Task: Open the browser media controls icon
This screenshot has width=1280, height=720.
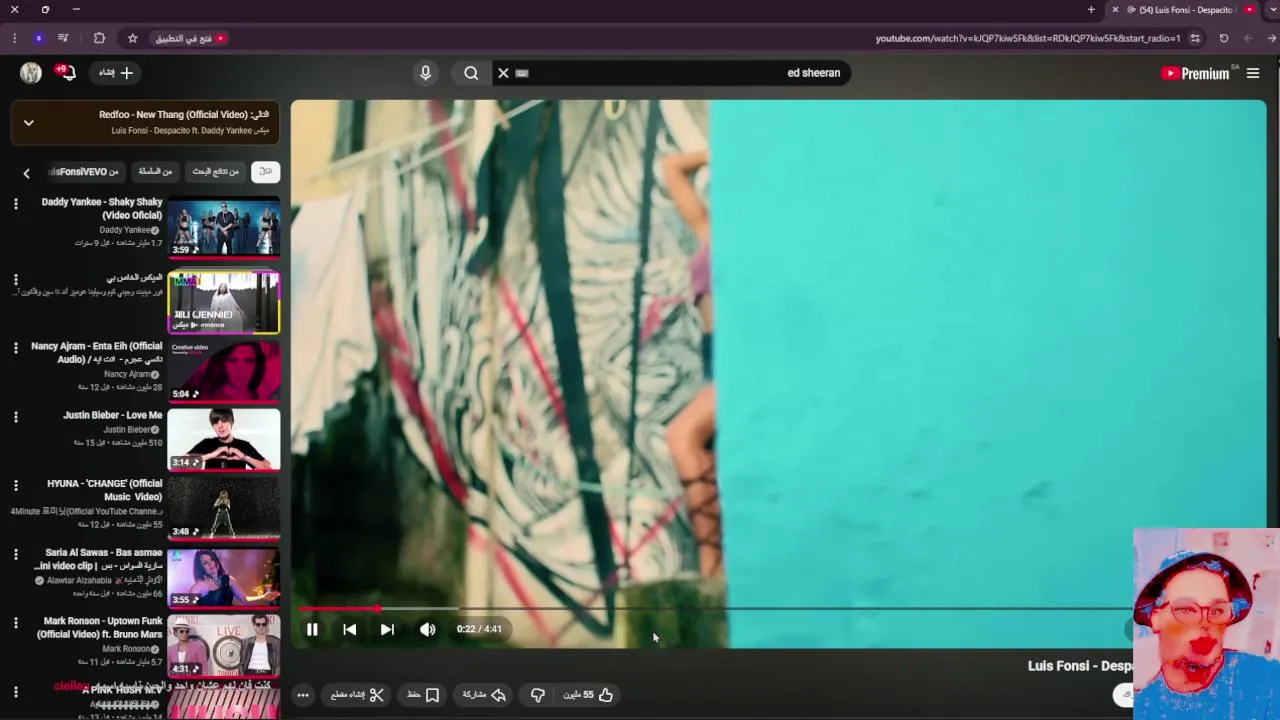Action: point(63,38)
